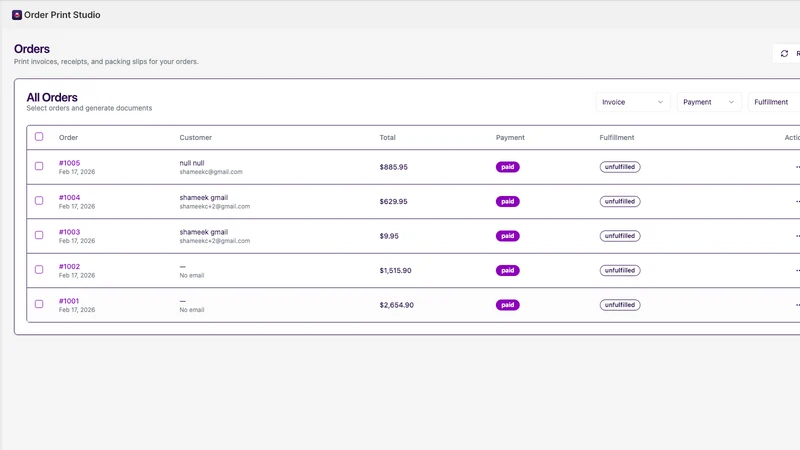
Task: Click the Fulfillment column header
Action: (617, 137)
